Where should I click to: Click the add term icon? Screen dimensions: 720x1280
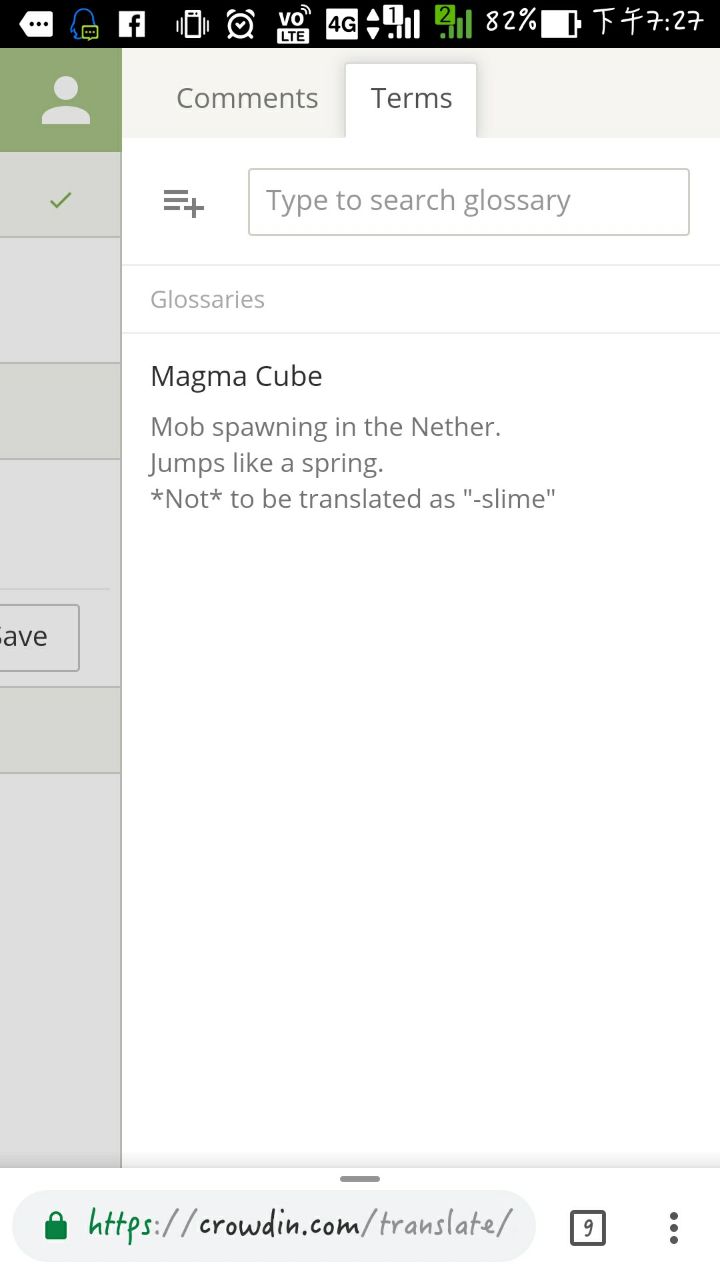click(184, 202)
